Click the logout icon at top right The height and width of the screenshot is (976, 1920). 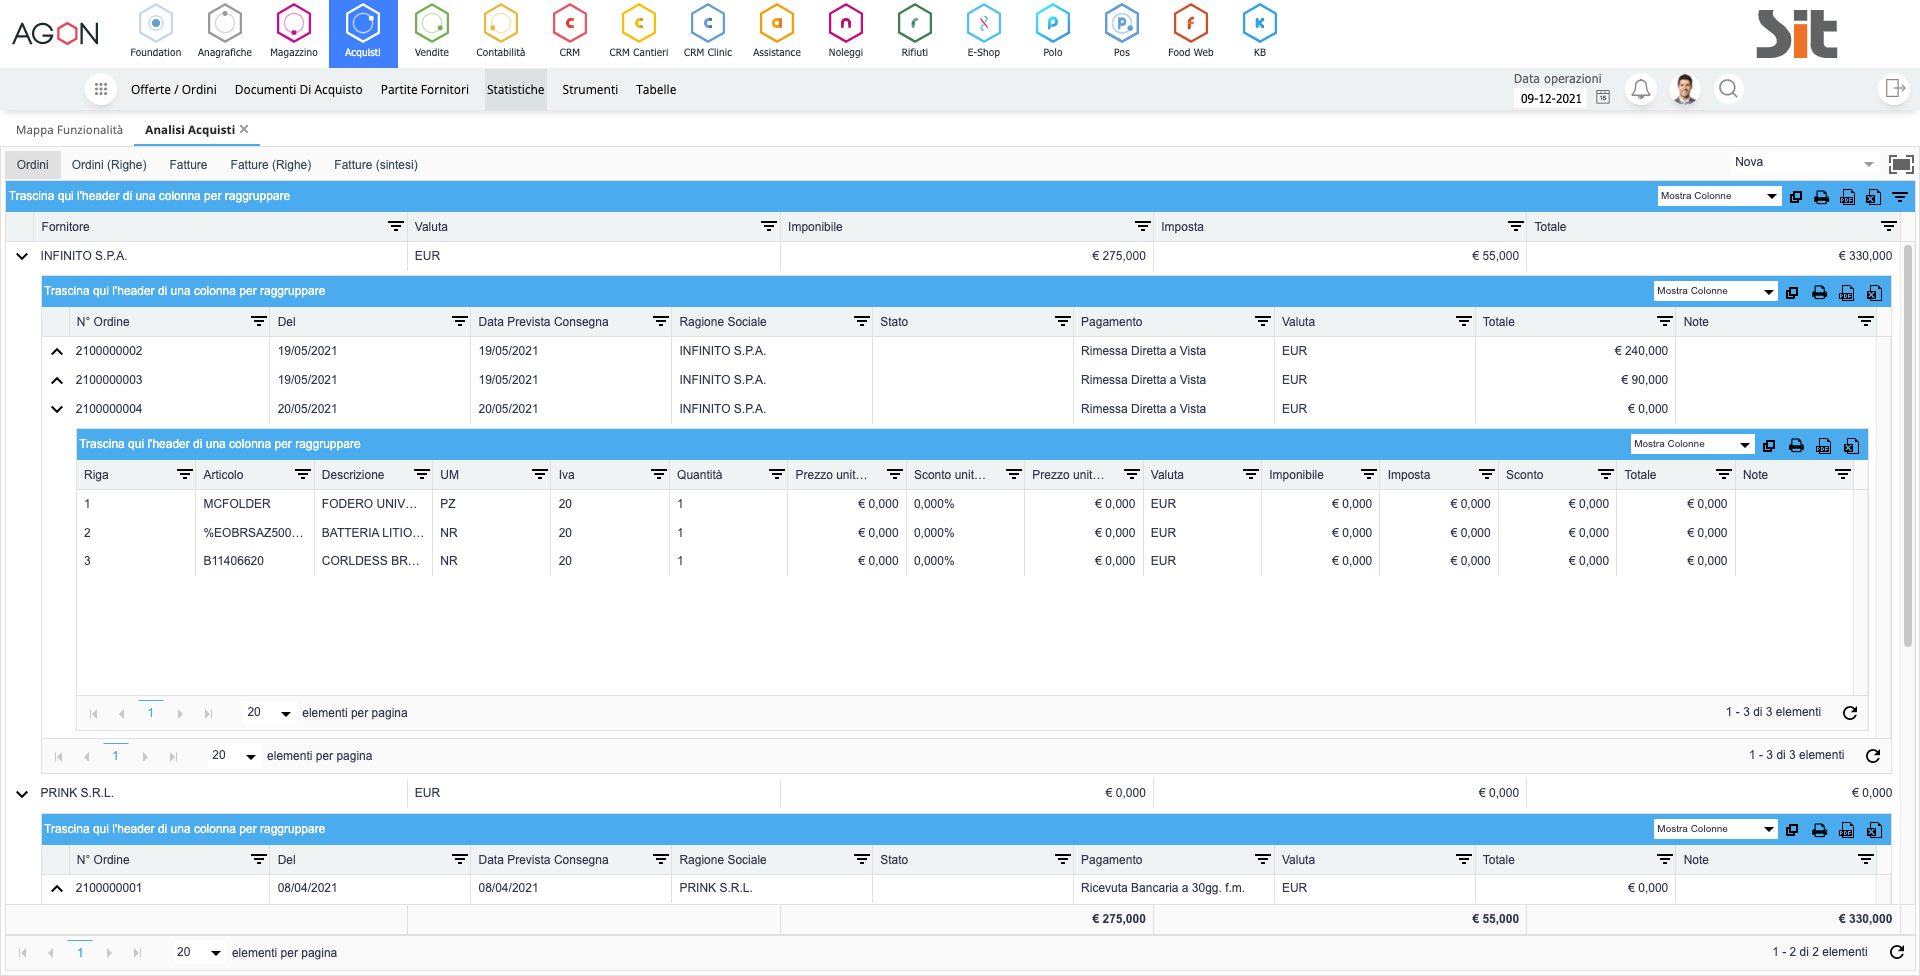coord(1894,89)
